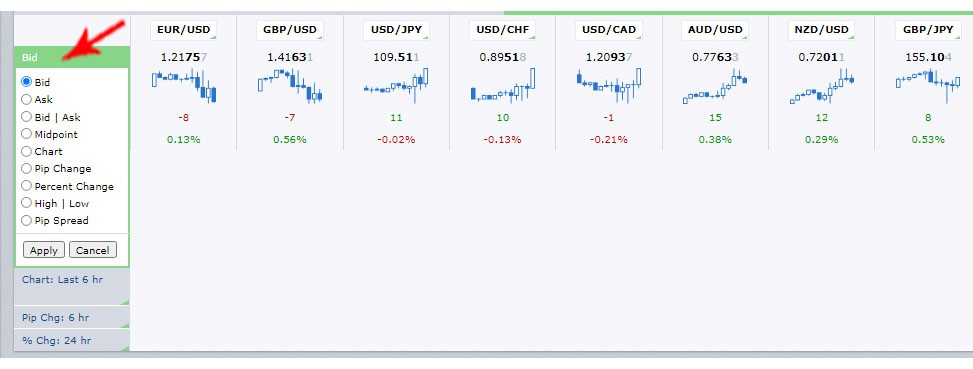Open the EUR/USD candlestick mini chart

pos(184,86)
